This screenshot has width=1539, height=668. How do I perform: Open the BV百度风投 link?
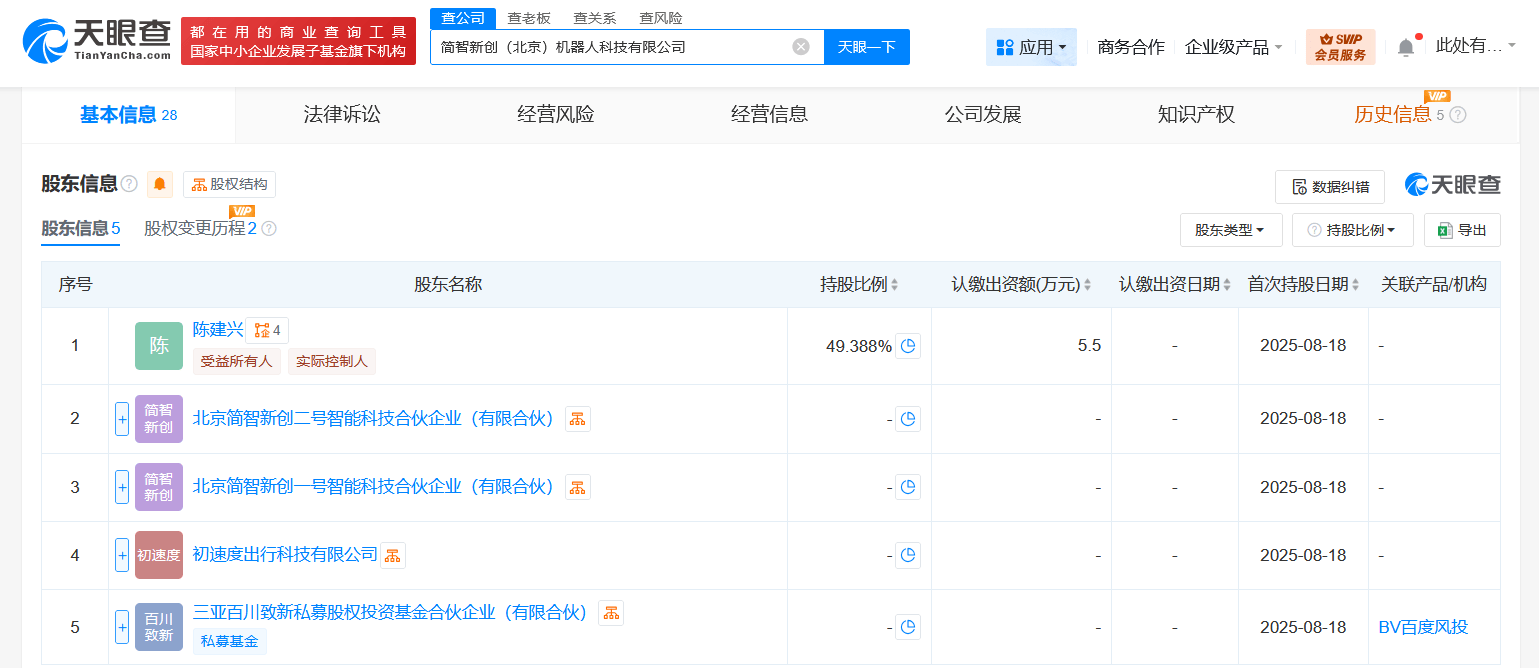tap(1423, 627)
